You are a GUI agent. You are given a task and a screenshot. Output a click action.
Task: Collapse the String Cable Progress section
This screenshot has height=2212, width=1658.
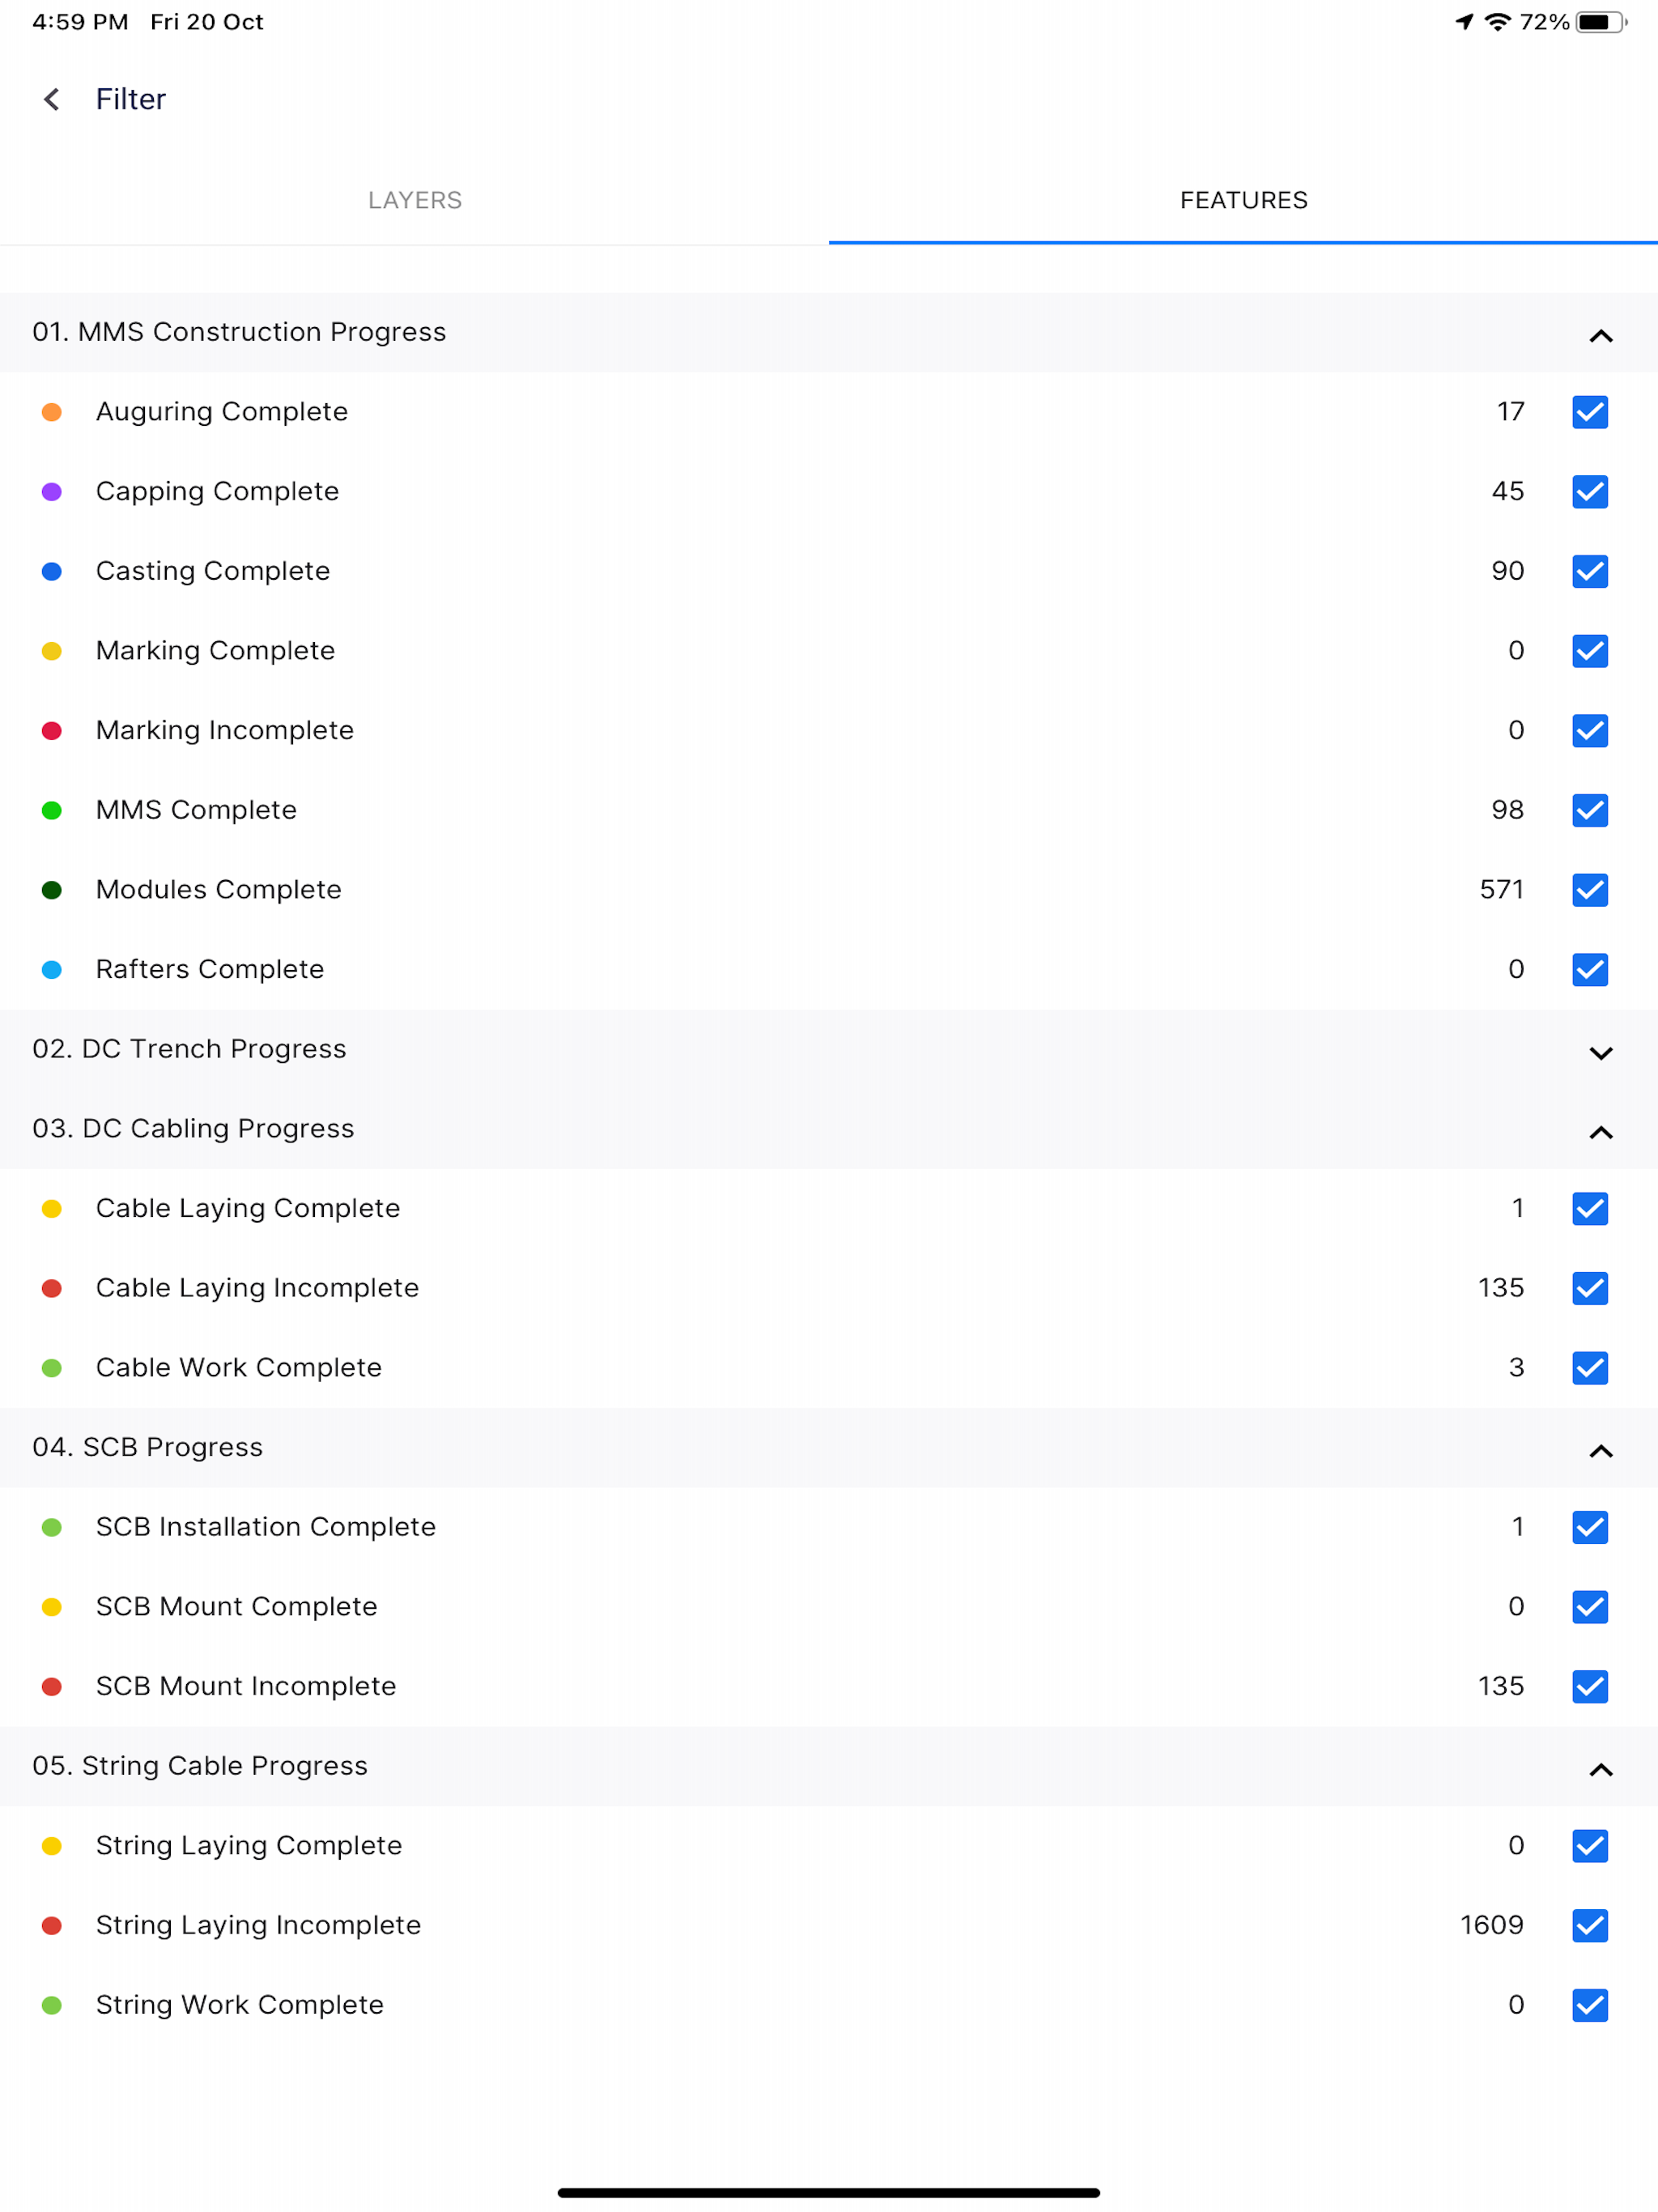pos(1600,1770)
